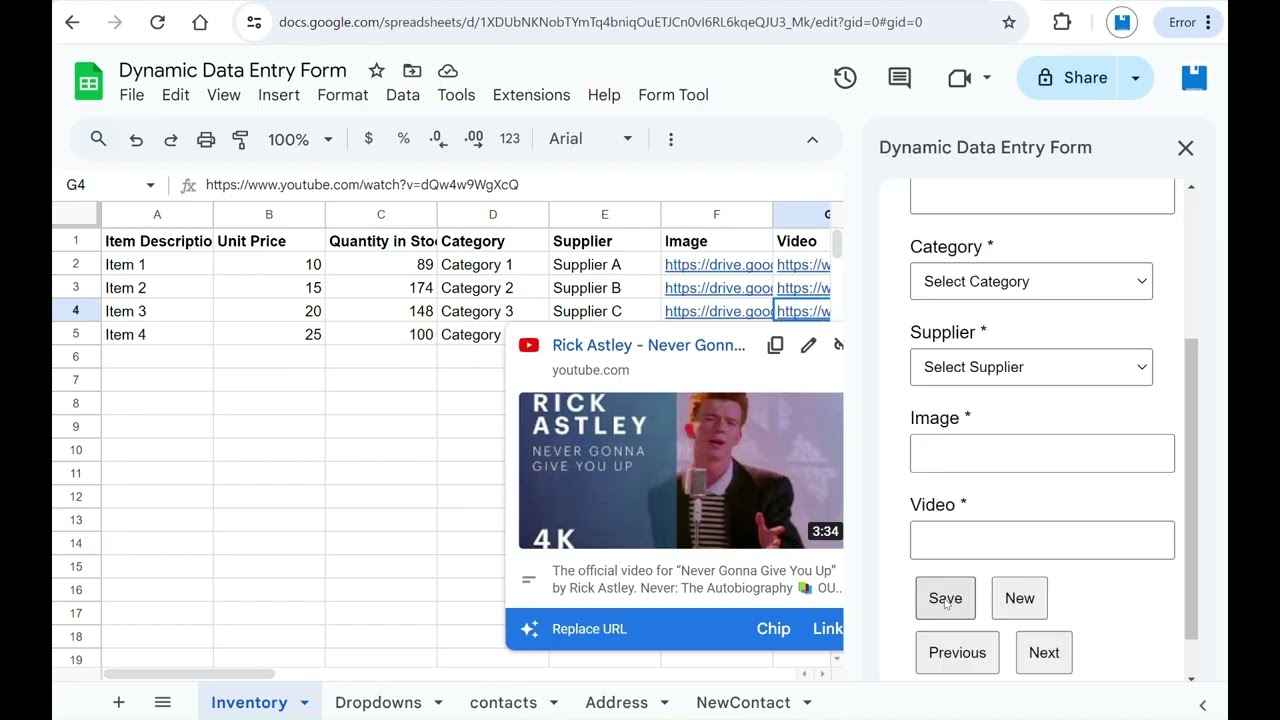Reload the current page
1280x720 pixels.
click(x=157, y=22)
